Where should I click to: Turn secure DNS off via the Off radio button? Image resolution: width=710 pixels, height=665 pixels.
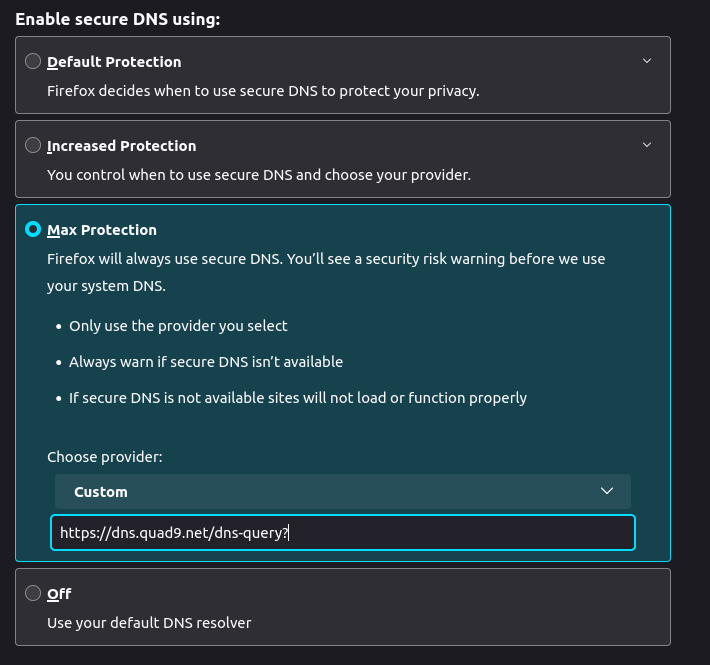(x=33, y=594)
